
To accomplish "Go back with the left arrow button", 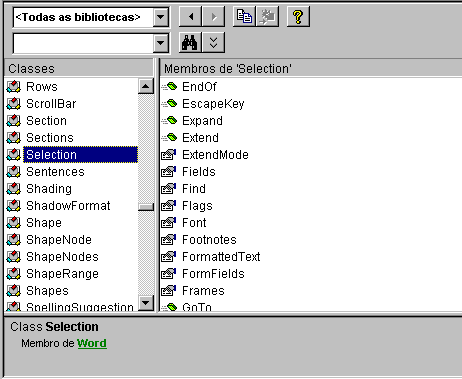I will coord(190,16).
